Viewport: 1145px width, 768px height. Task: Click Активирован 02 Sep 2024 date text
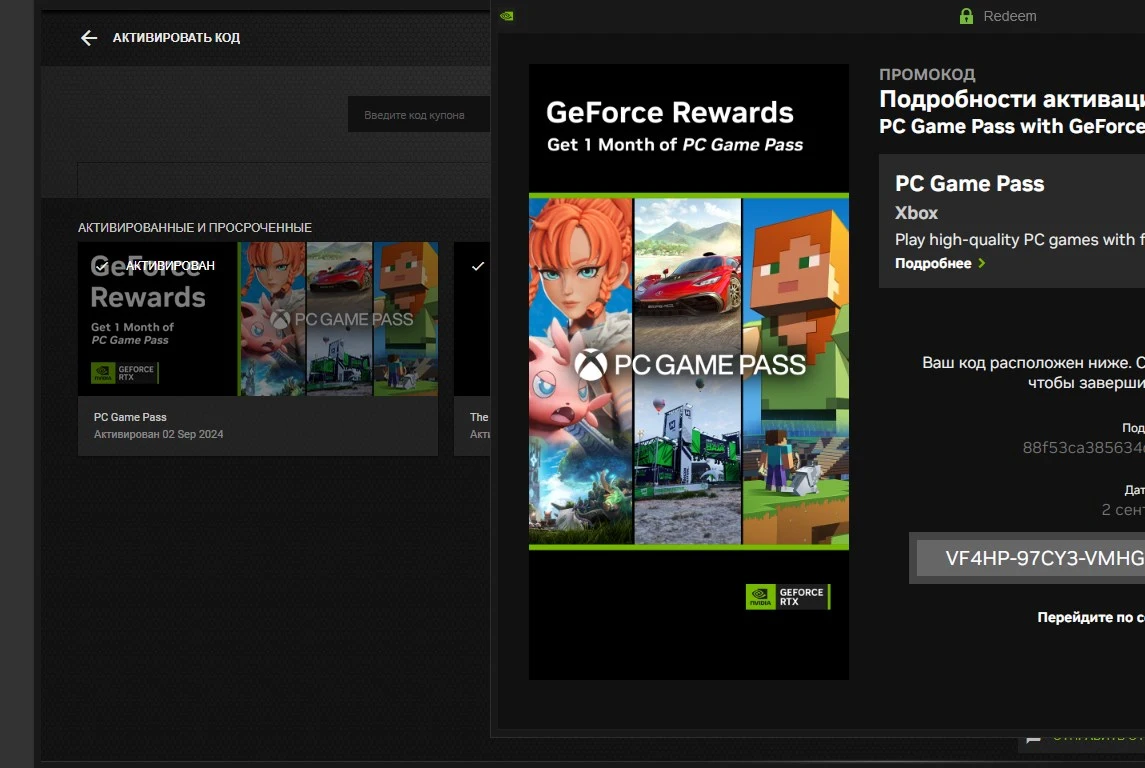coord(158,434)
